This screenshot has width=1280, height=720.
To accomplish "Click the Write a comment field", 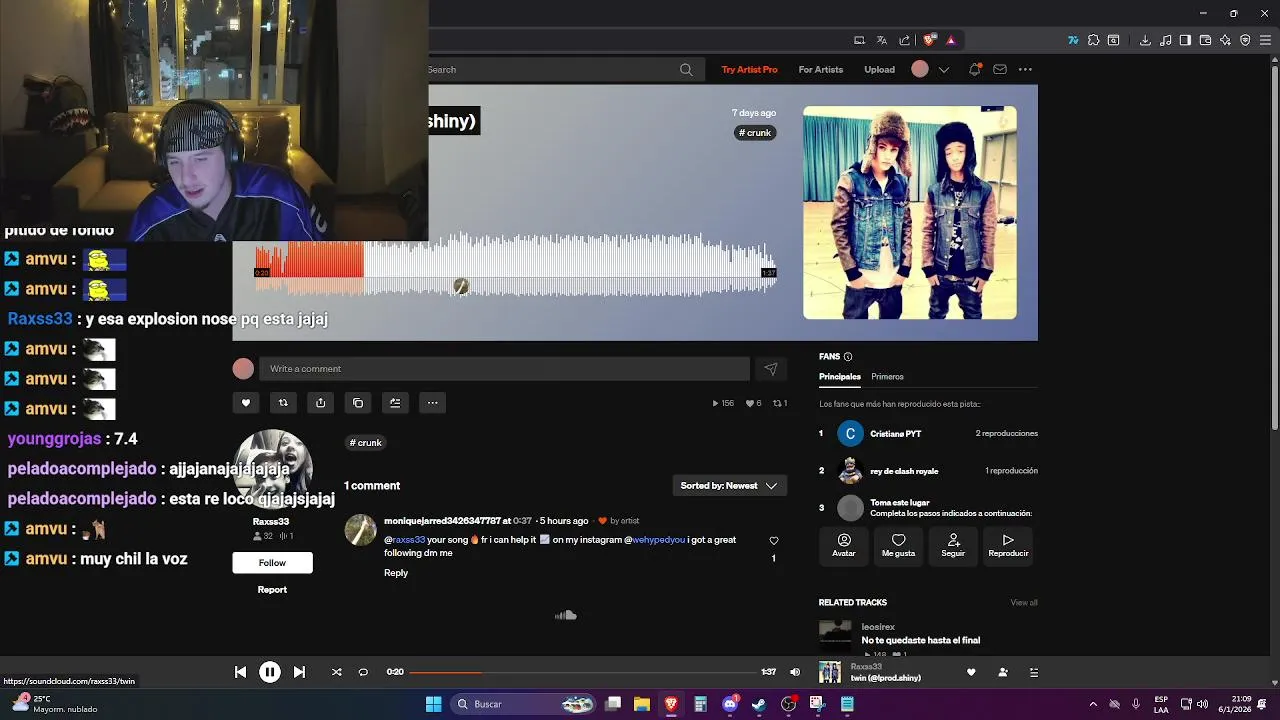I will click(504, 369).
